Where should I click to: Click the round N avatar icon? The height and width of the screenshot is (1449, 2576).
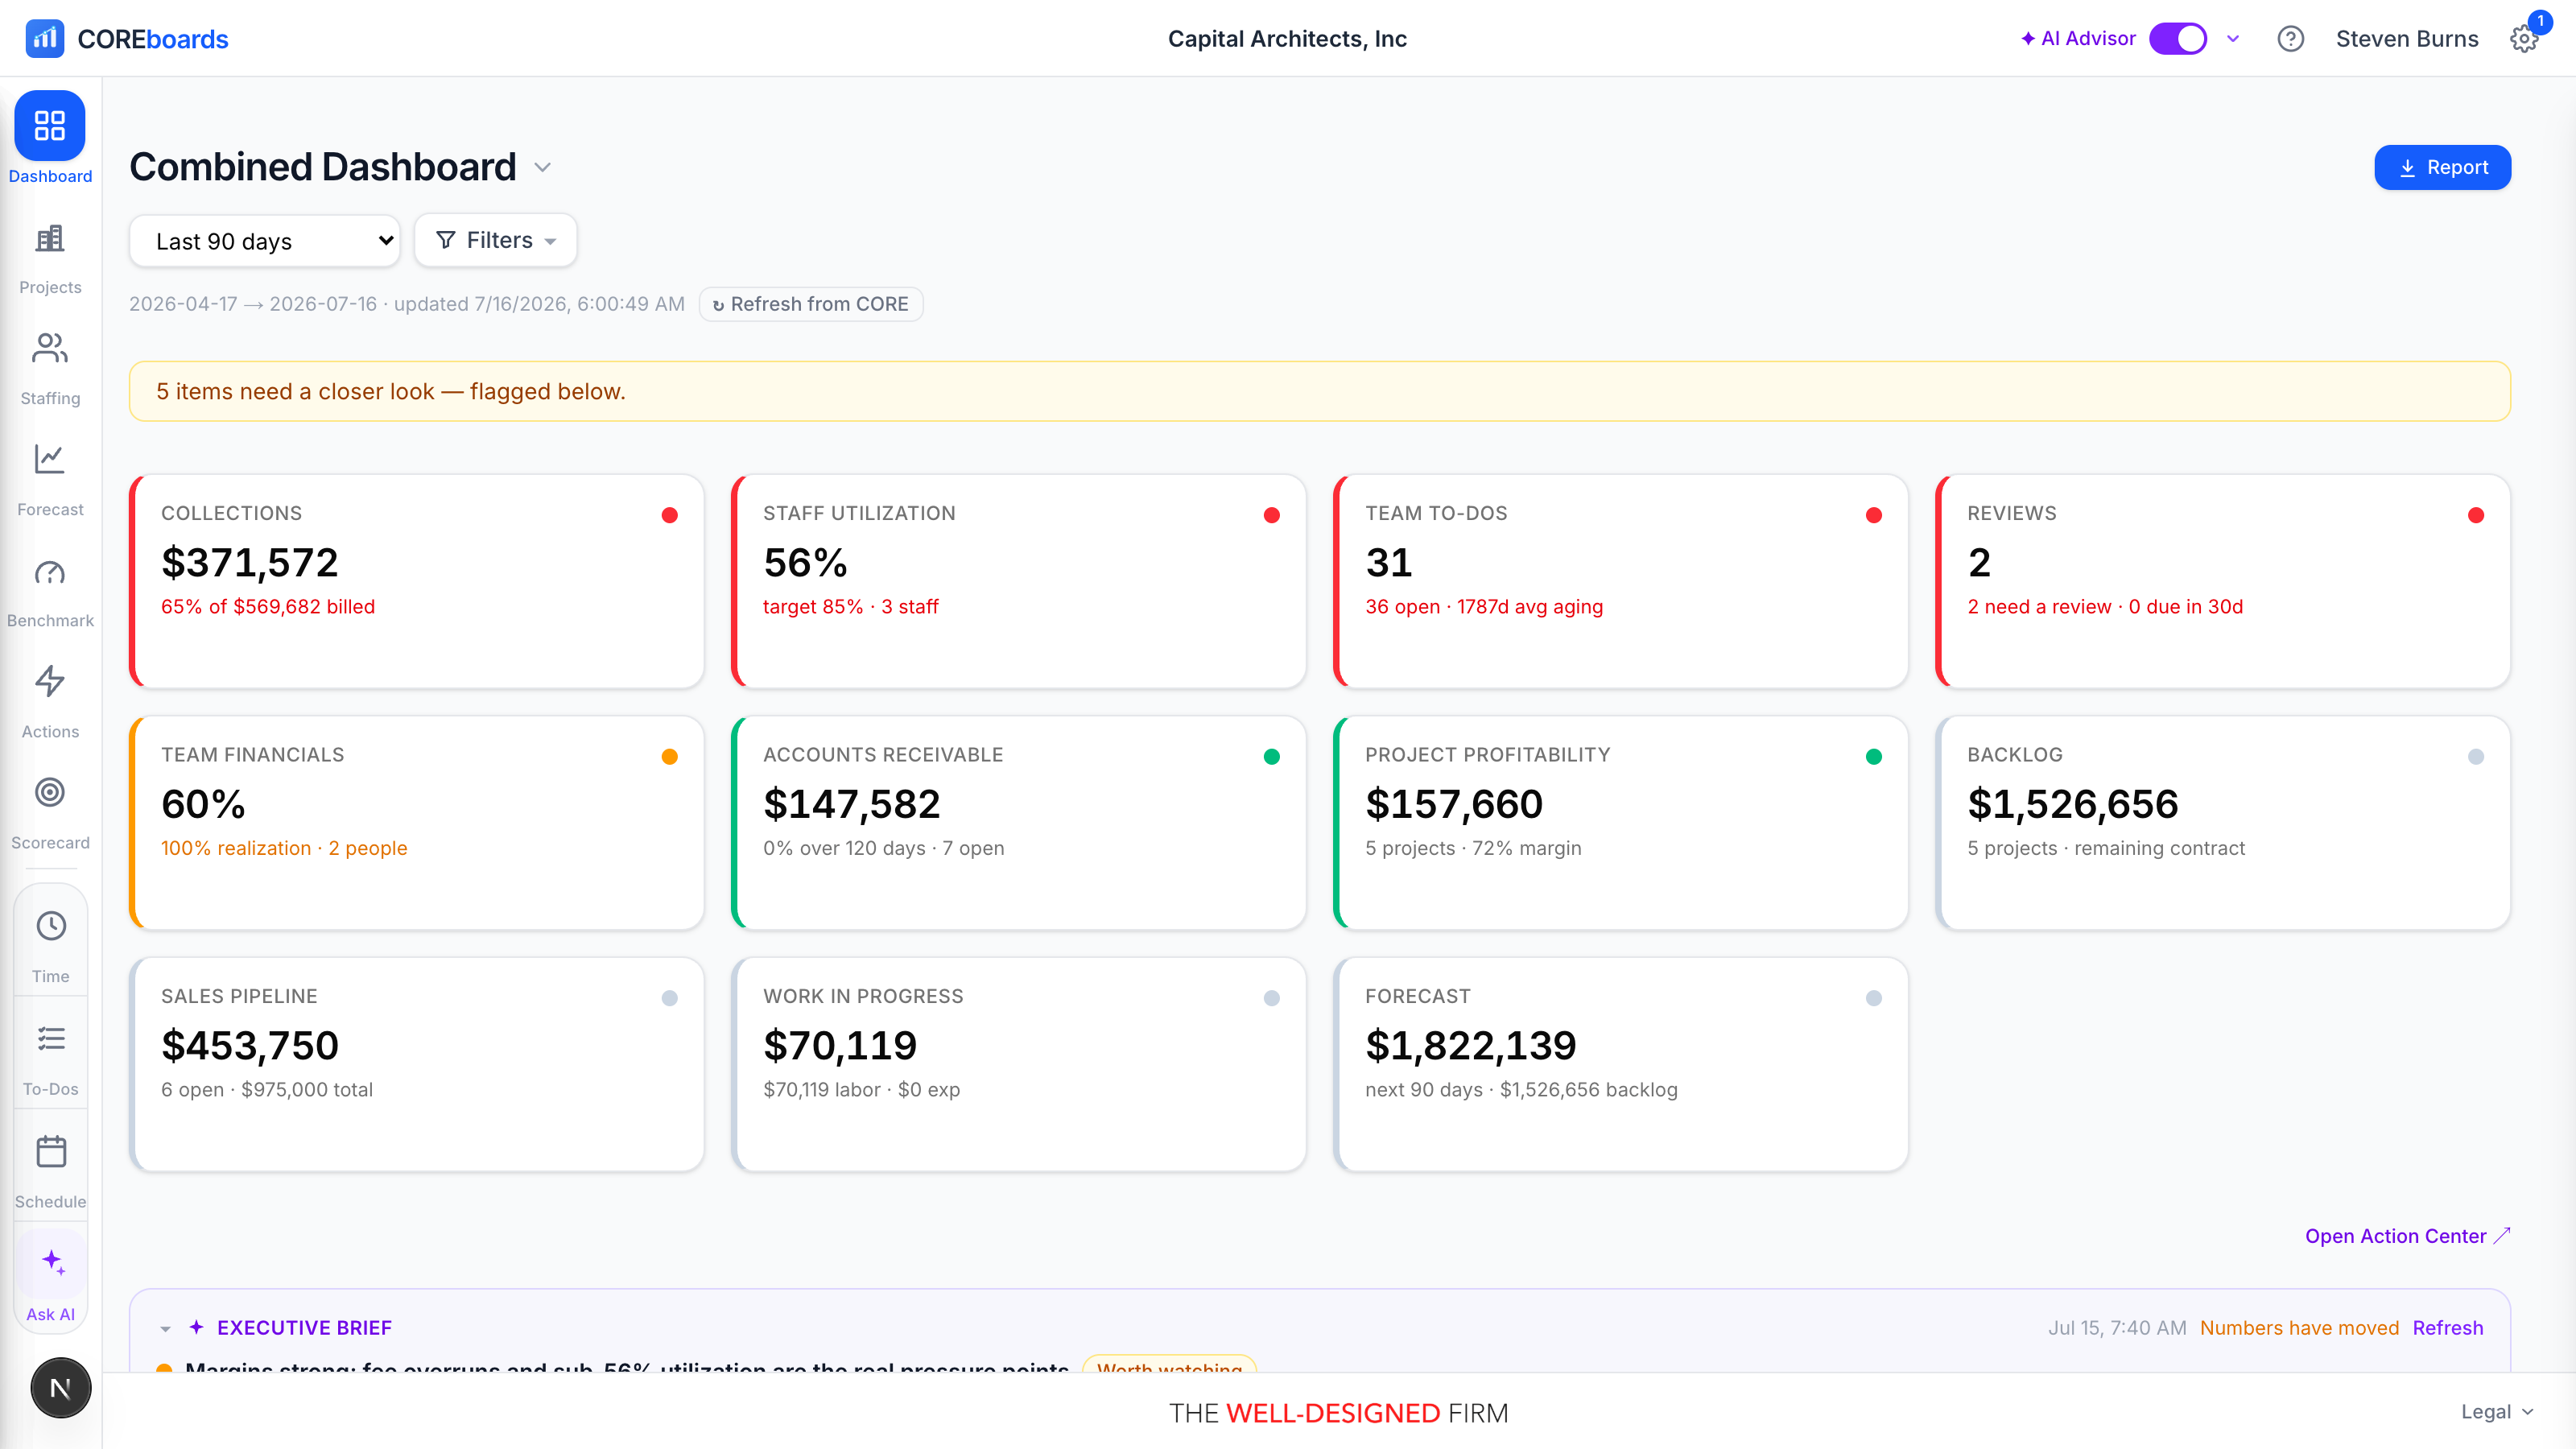(x=60, y=1388)
